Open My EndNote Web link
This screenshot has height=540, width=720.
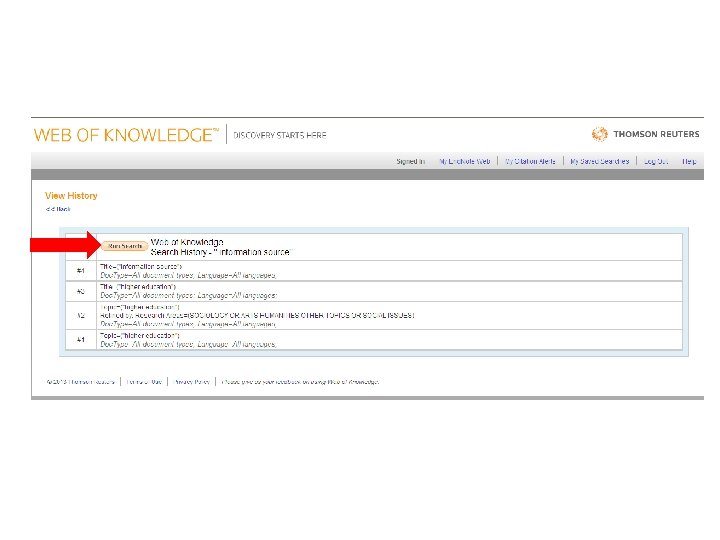pos(465,161)
